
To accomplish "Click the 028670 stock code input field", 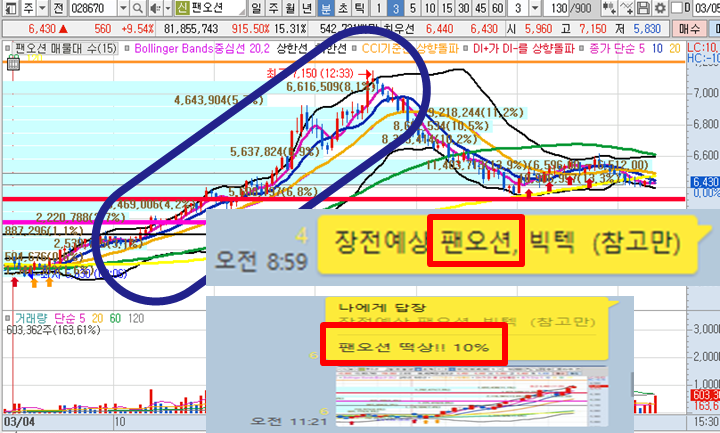I will click(93, 8).
